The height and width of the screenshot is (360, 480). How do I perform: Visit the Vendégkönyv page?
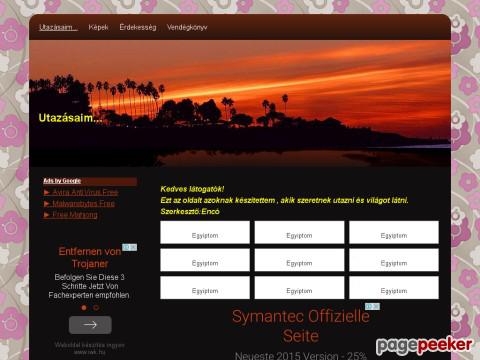click(x=187, y=27)
